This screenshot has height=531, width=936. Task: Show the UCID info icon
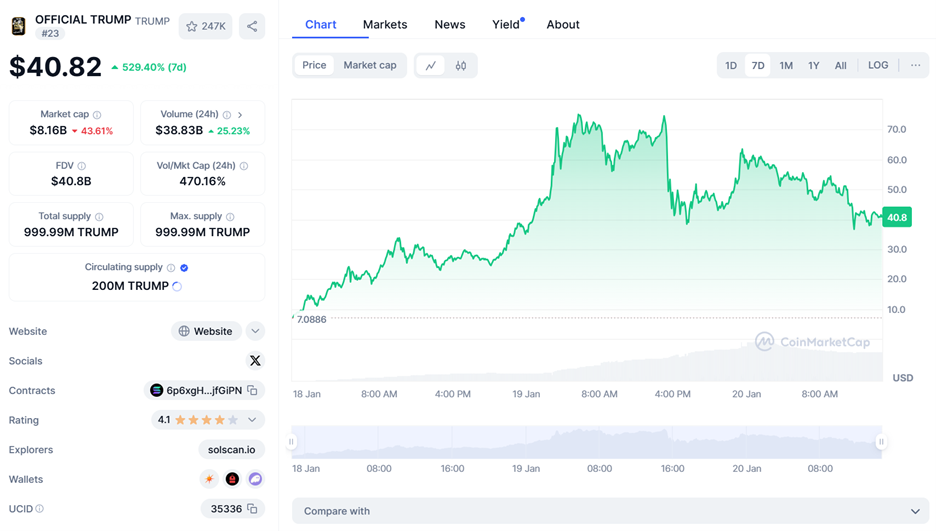point(39,509)
